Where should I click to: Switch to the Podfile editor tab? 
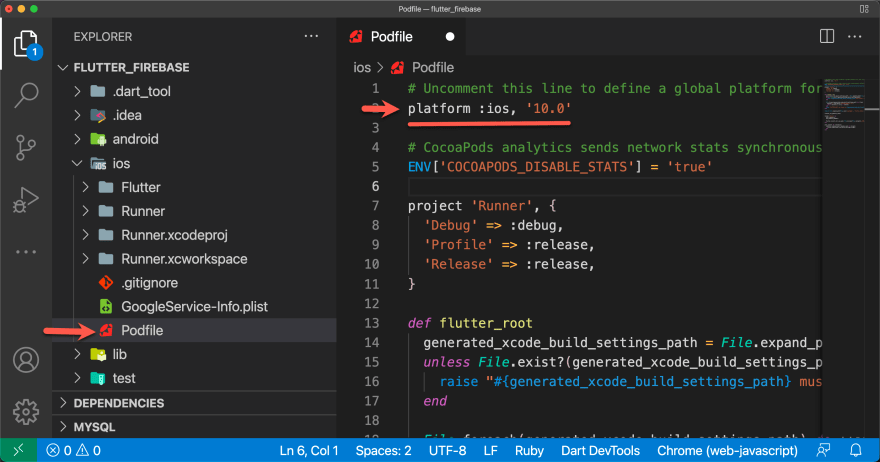(x=401, y=36)
